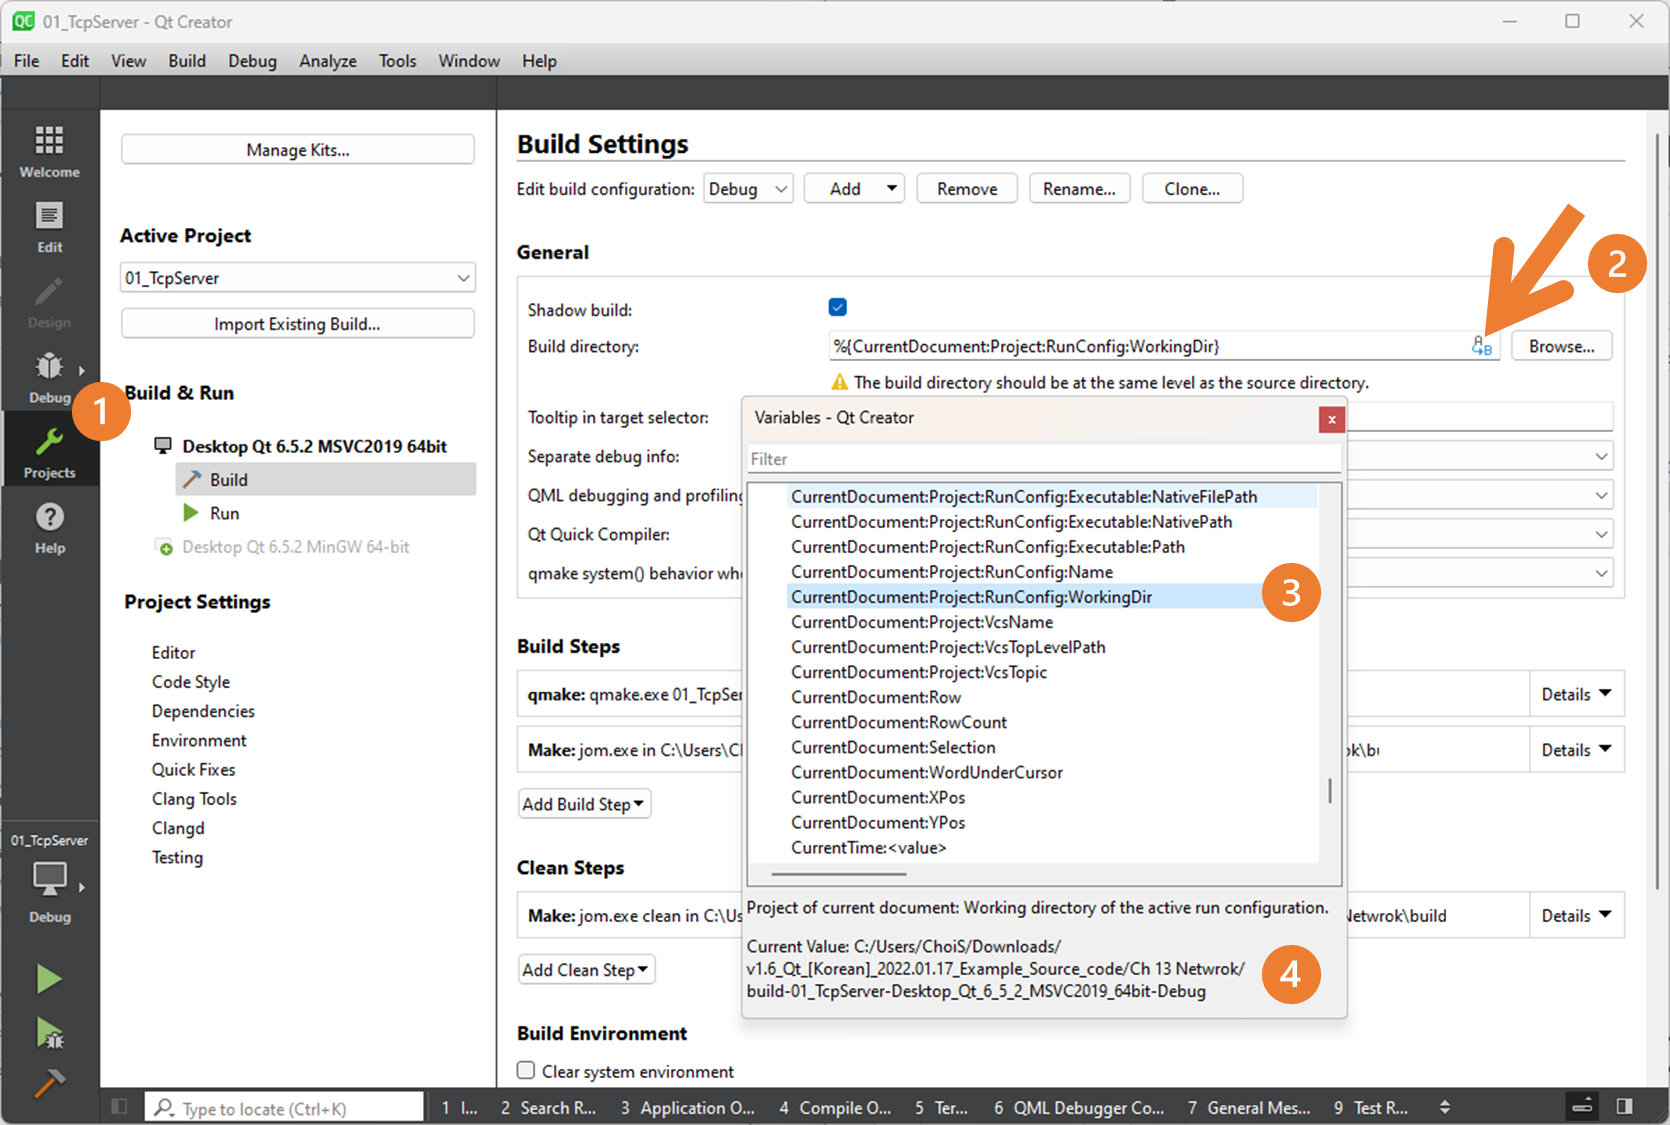This screenshot has height=1125, width=1670.
Task: Open the Window menu
Action: pyautogui.click(x=469, y=61)
